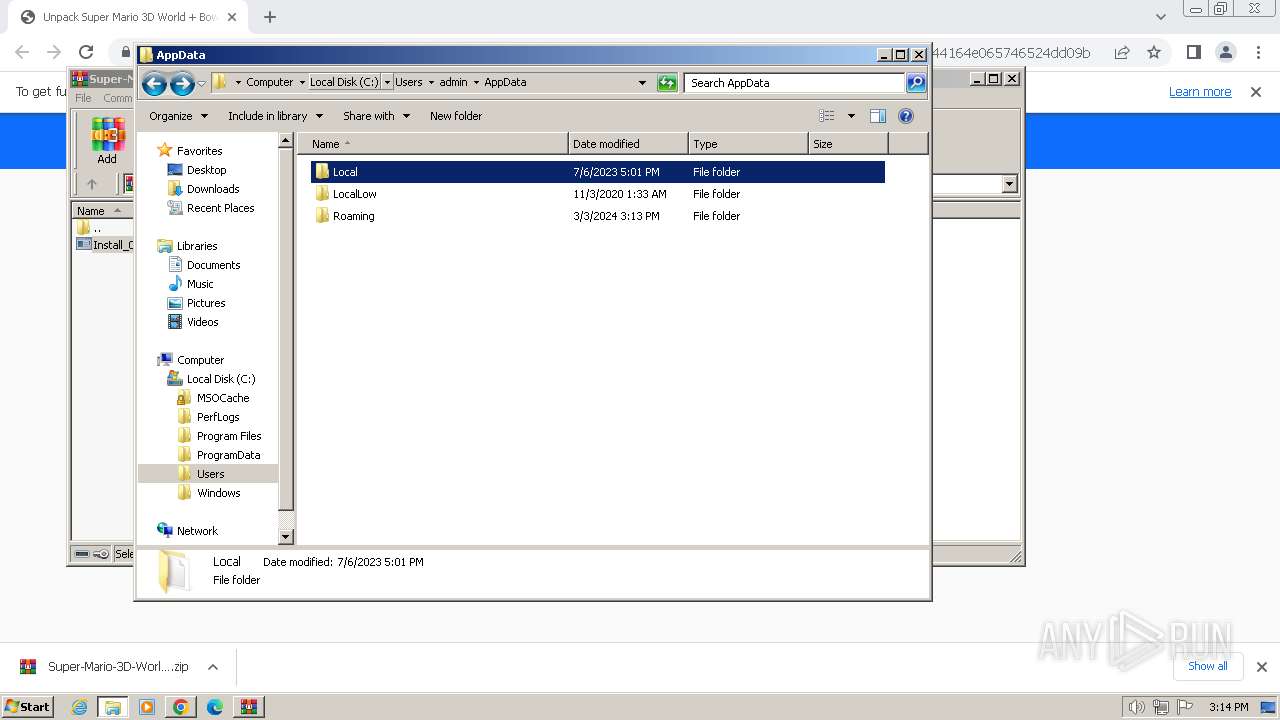Click Chrome share page icon
The width and height of the screenshot is (1280, 720).
coord(1122,52)
